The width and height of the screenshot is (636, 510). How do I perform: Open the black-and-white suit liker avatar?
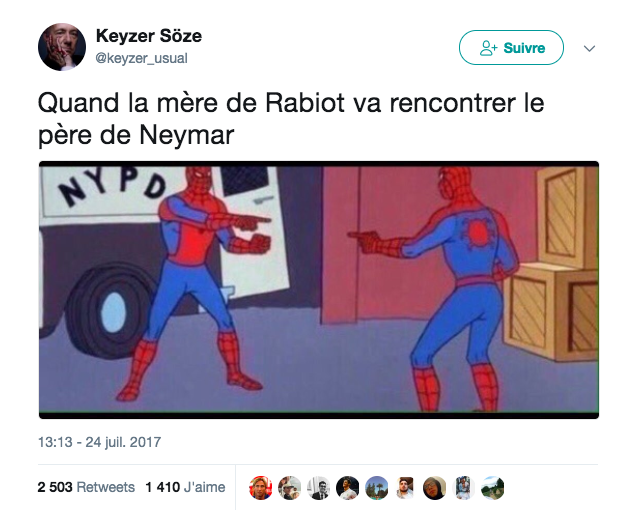coord(318,488)
